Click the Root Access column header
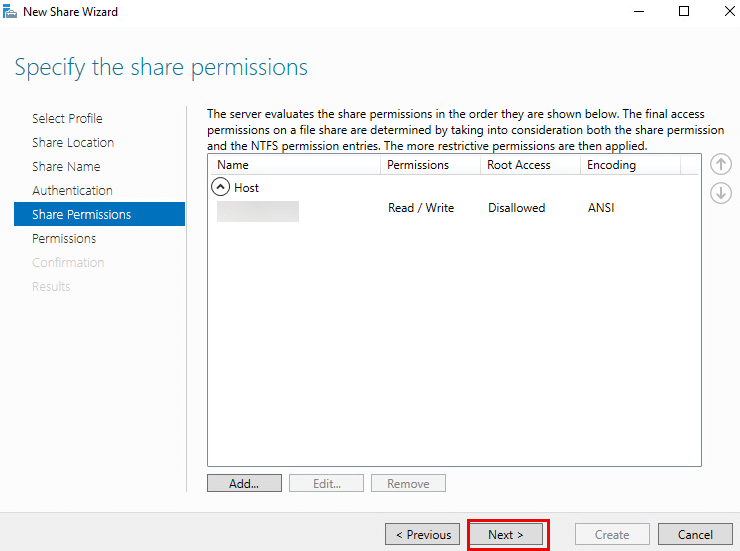The width and height of the screenshot is (740, 551). (518, 165)
